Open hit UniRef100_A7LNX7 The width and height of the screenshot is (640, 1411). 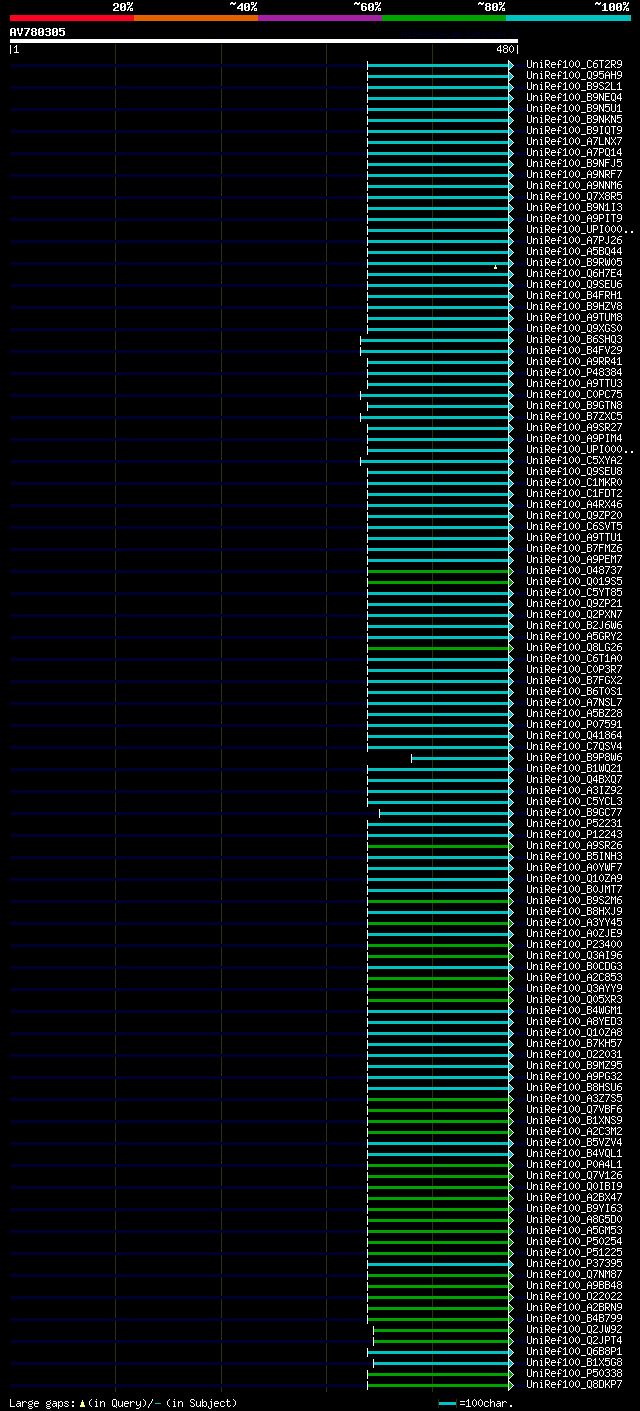(x=574, y=141)
